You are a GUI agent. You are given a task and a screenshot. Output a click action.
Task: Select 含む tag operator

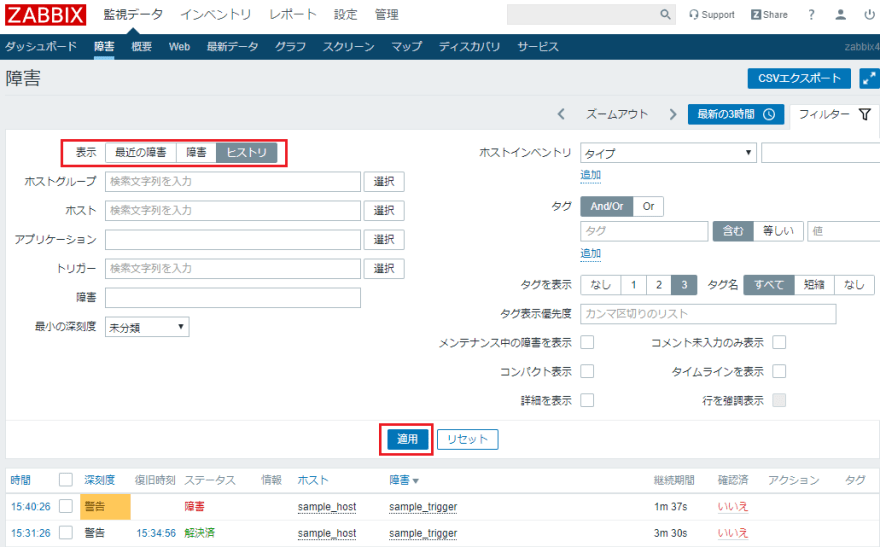pos(732,231)
